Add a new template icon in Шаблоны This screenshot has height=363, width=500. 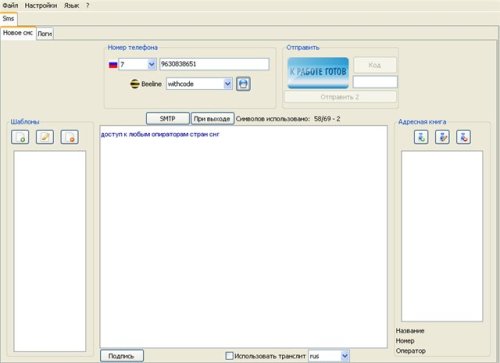pyautogui.click(x=20, y=137)
